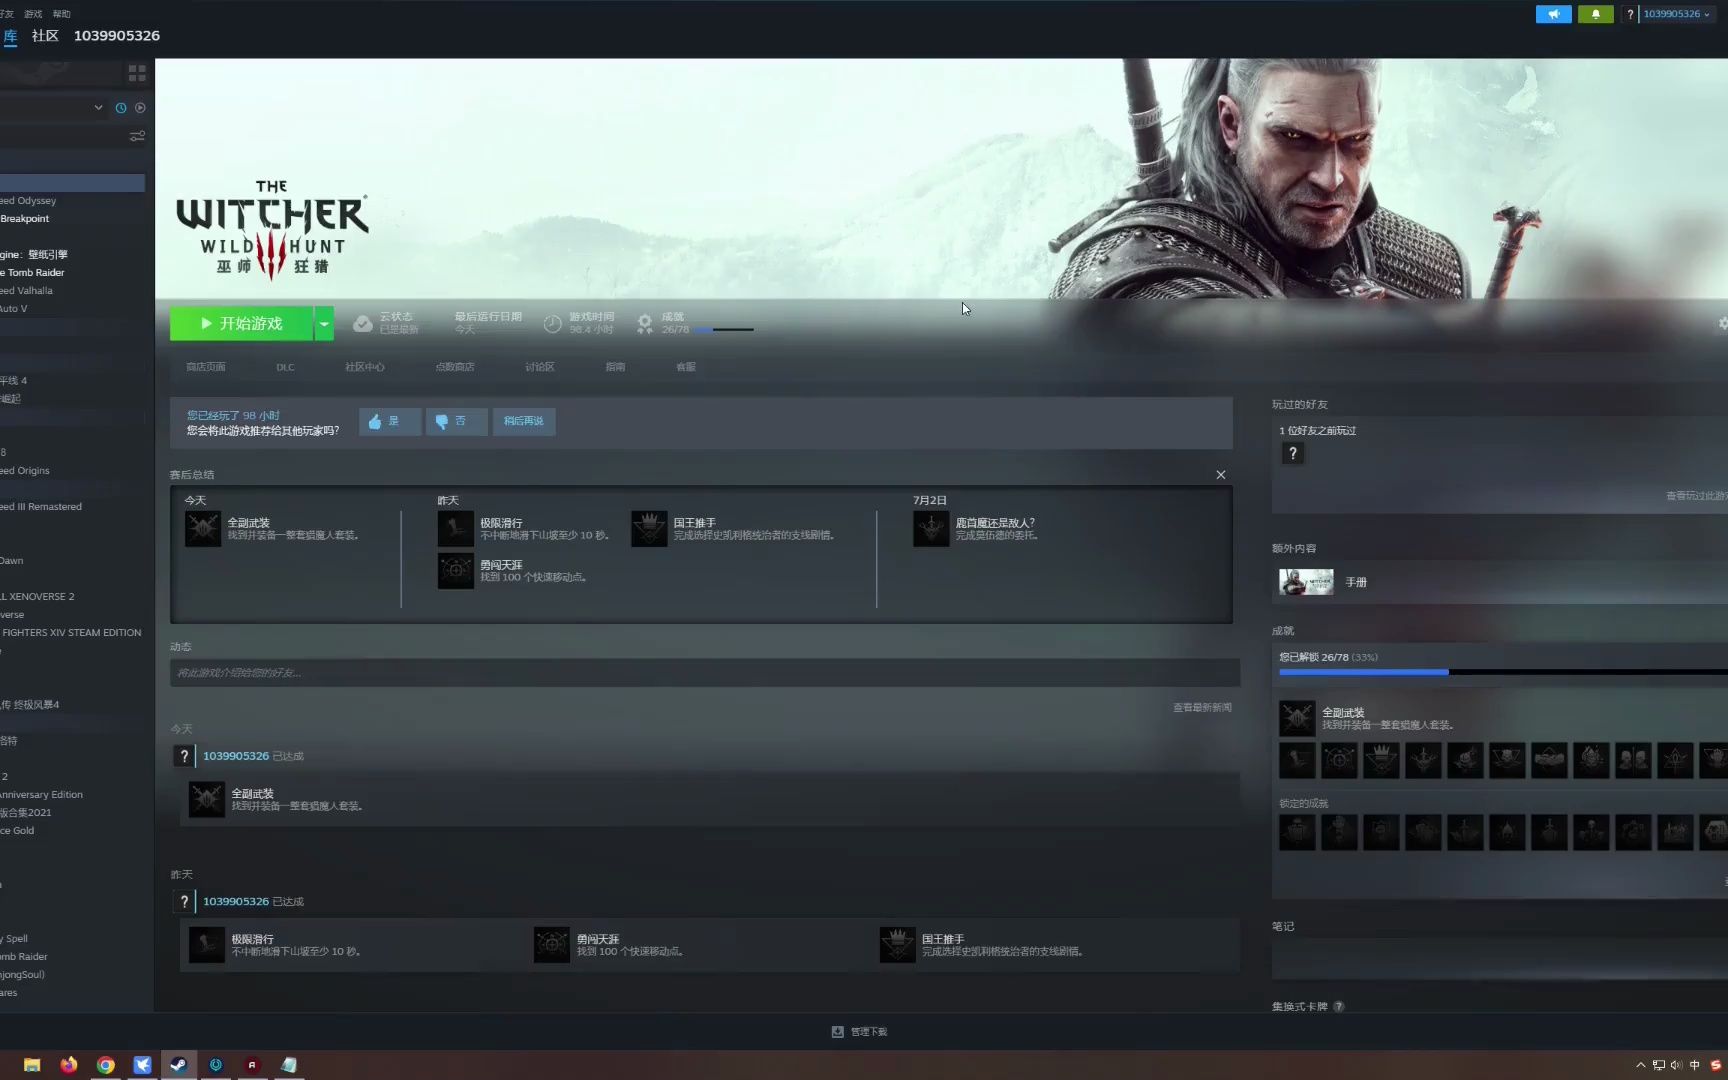Viewport: 1728px width, 1080px height.
Task: Switch to the 库 library tab
Action: (x=10, y=36)
